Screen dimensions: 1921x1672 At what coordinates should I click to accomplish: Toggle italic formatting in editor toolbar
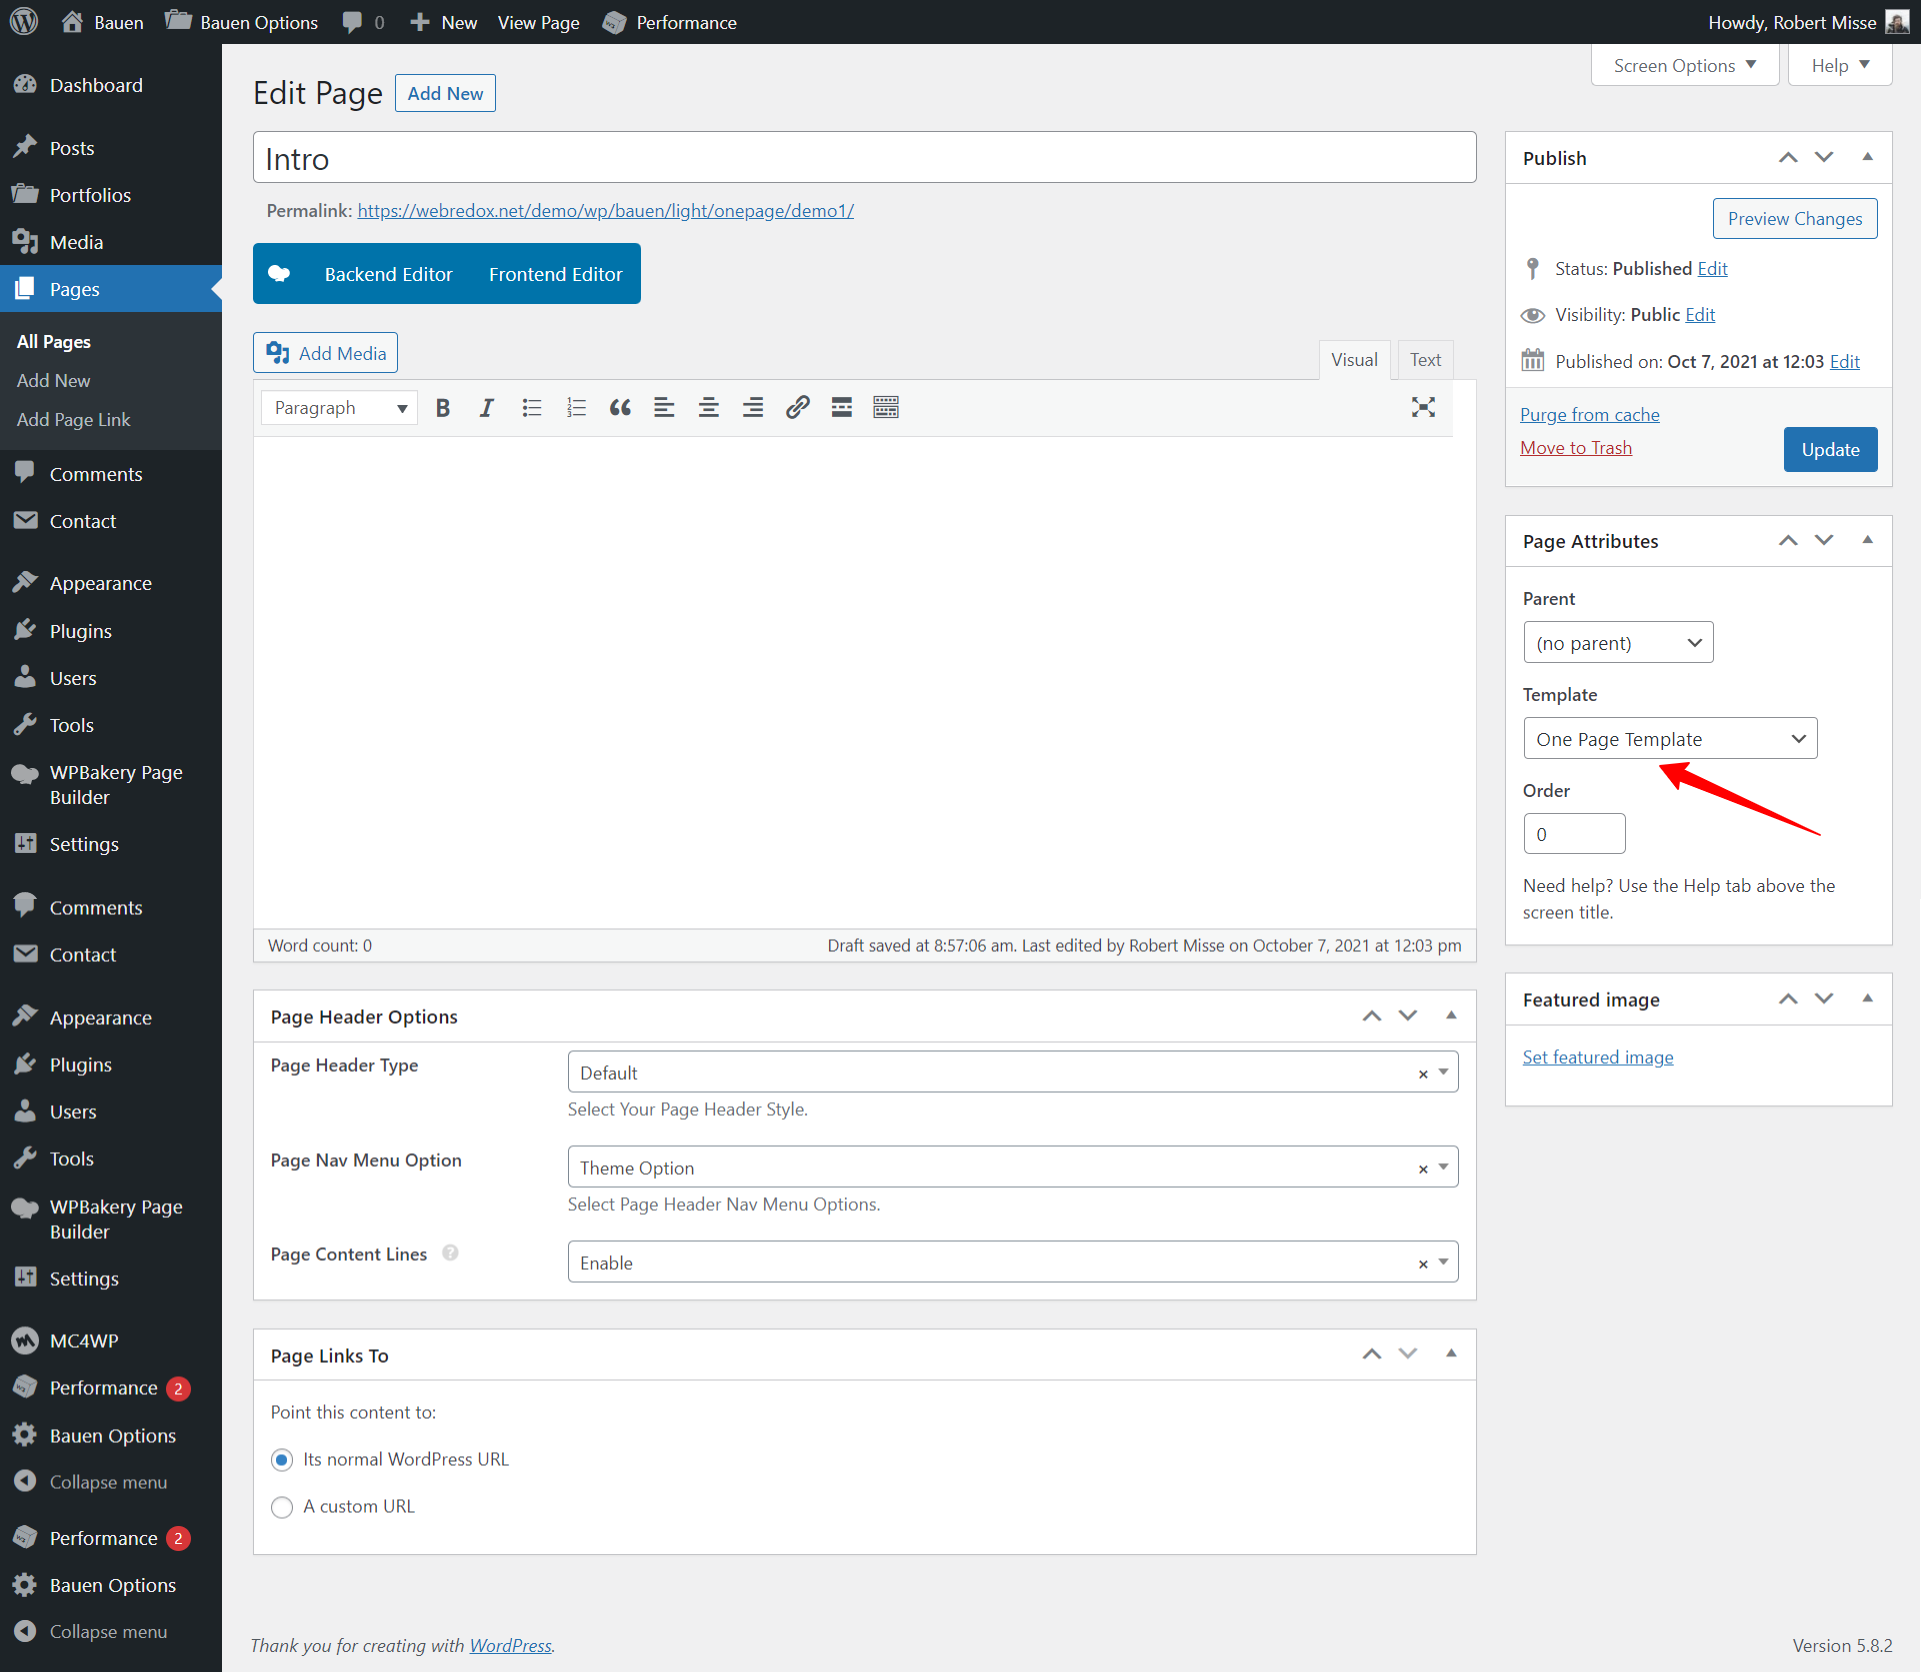pos(487,407)
